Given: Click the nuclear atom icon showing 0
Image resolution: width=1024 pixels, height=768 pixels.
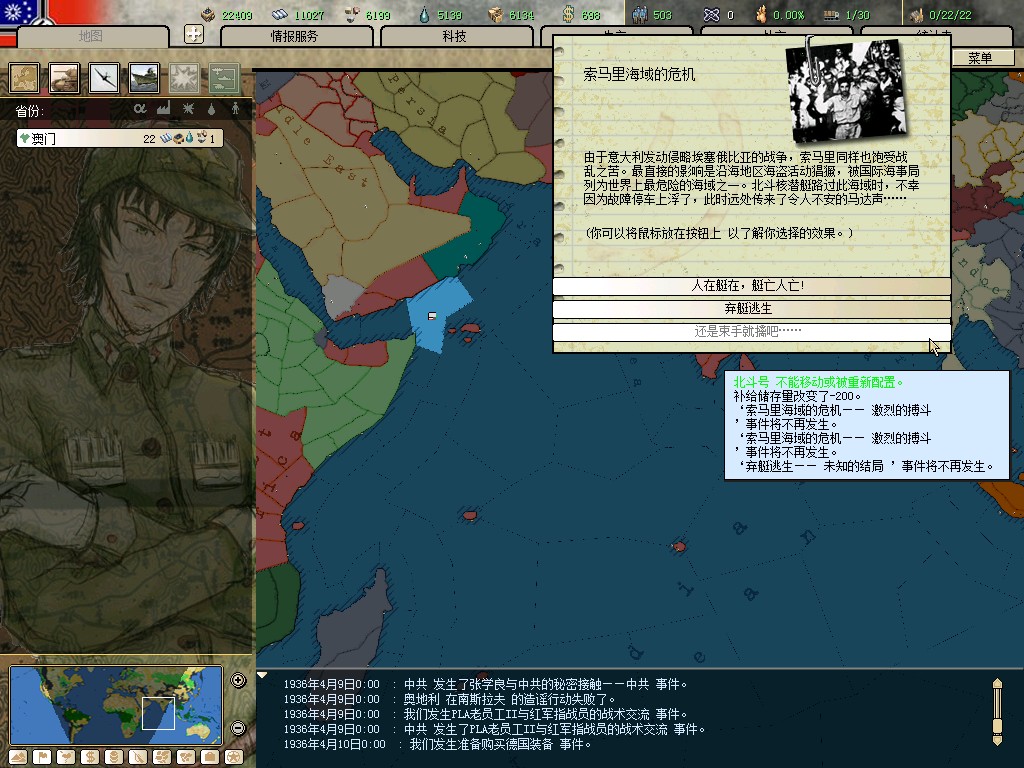Looking at the screenshot, I should click(x=711, y=14).
